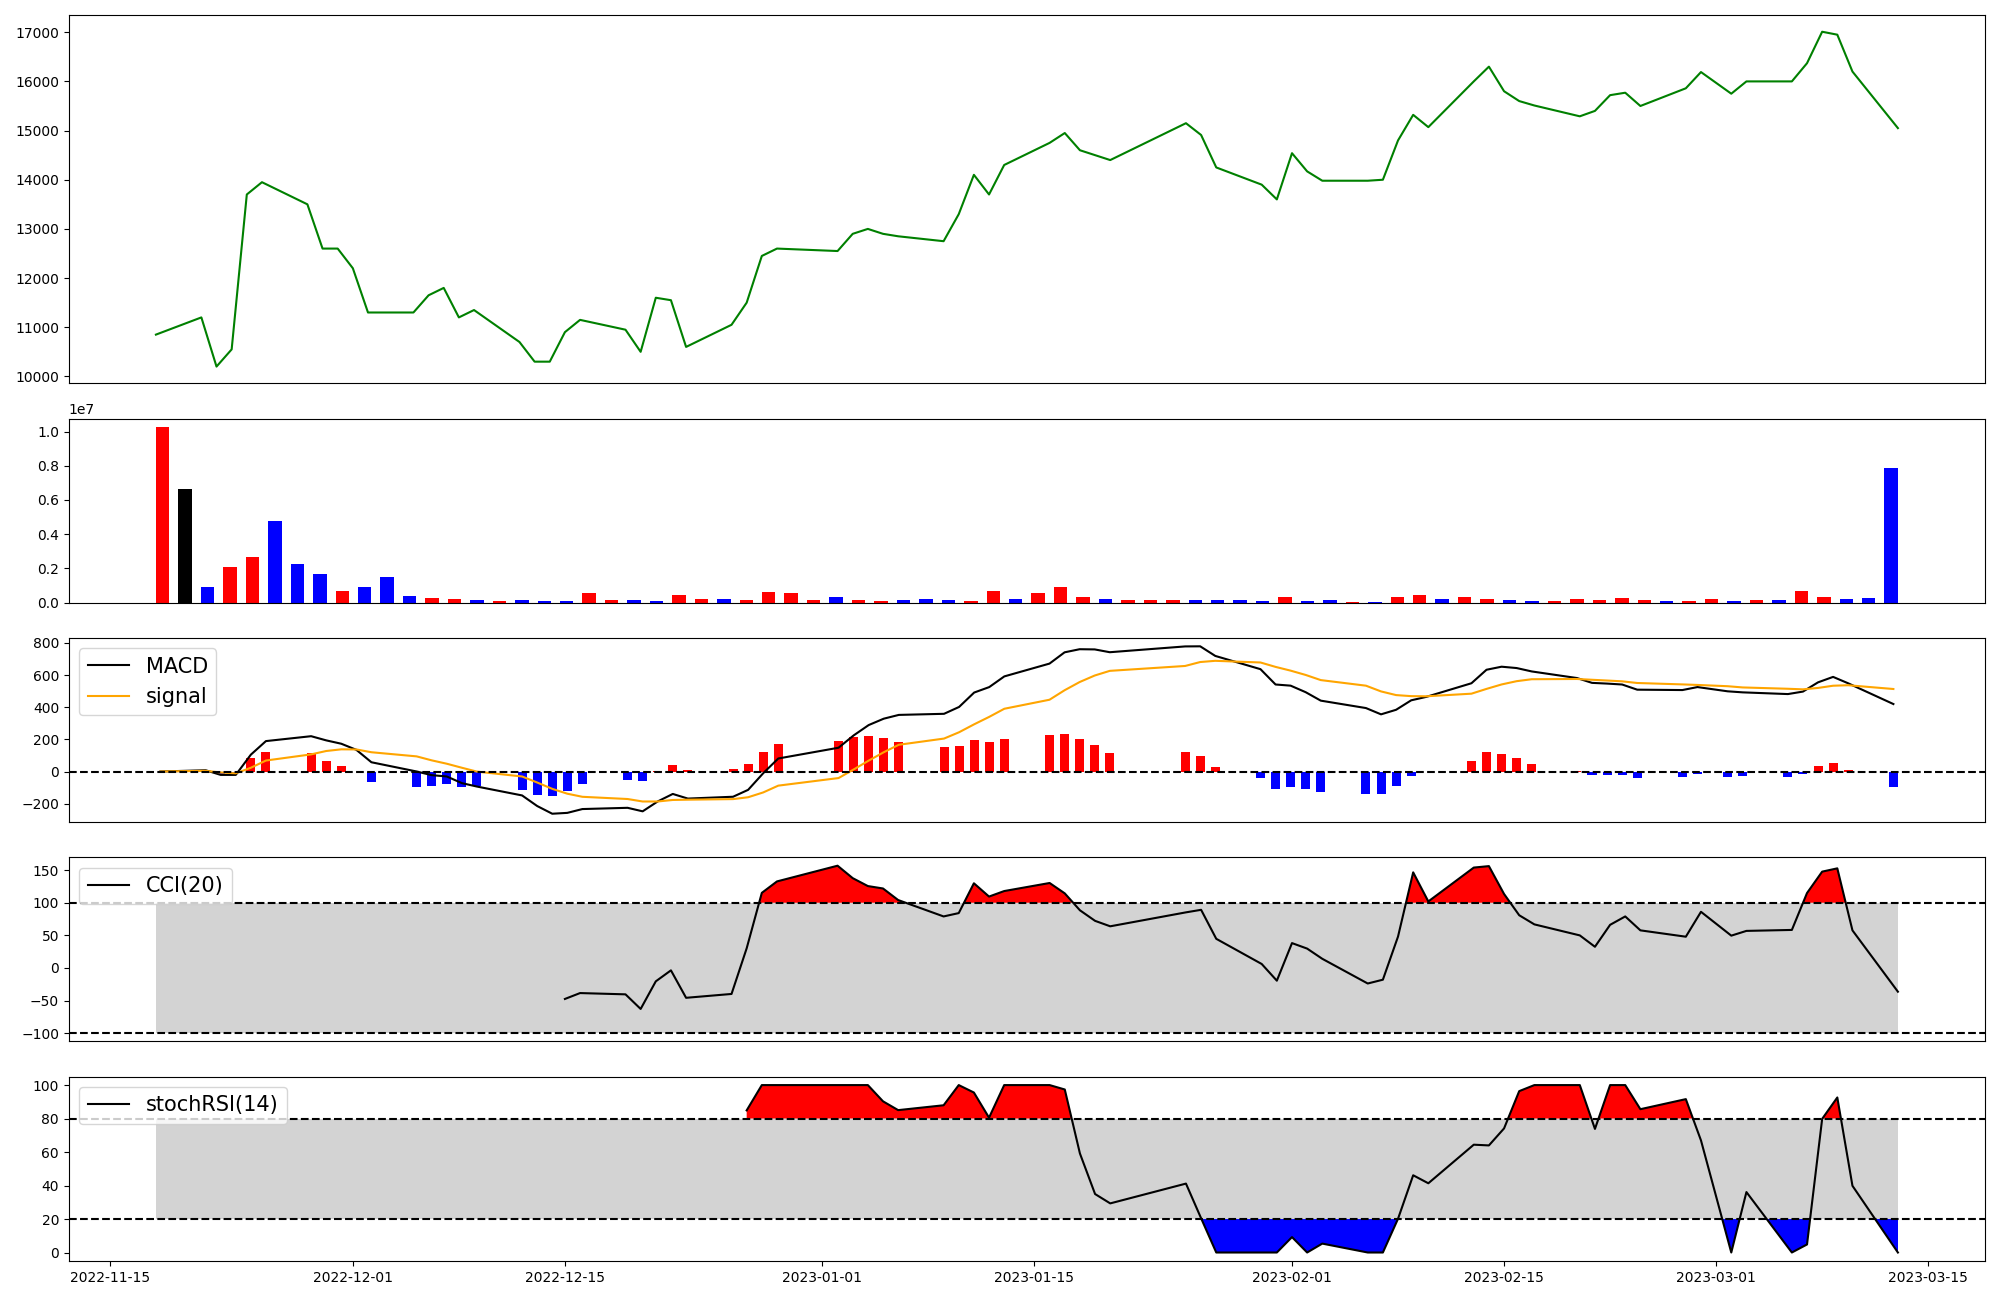The width and height of the screenshot is (2000, 1300).
Task: Click the 800 tick on MACD axis
Action: (x=46, y=644)
